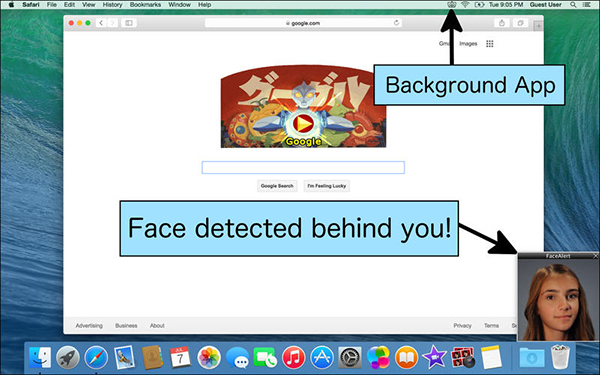Screen dimensions: 600x375
Task: Click the menu bar clock Tue 9:05 PM
Action: pyautogui.click(x=506, y=5)
